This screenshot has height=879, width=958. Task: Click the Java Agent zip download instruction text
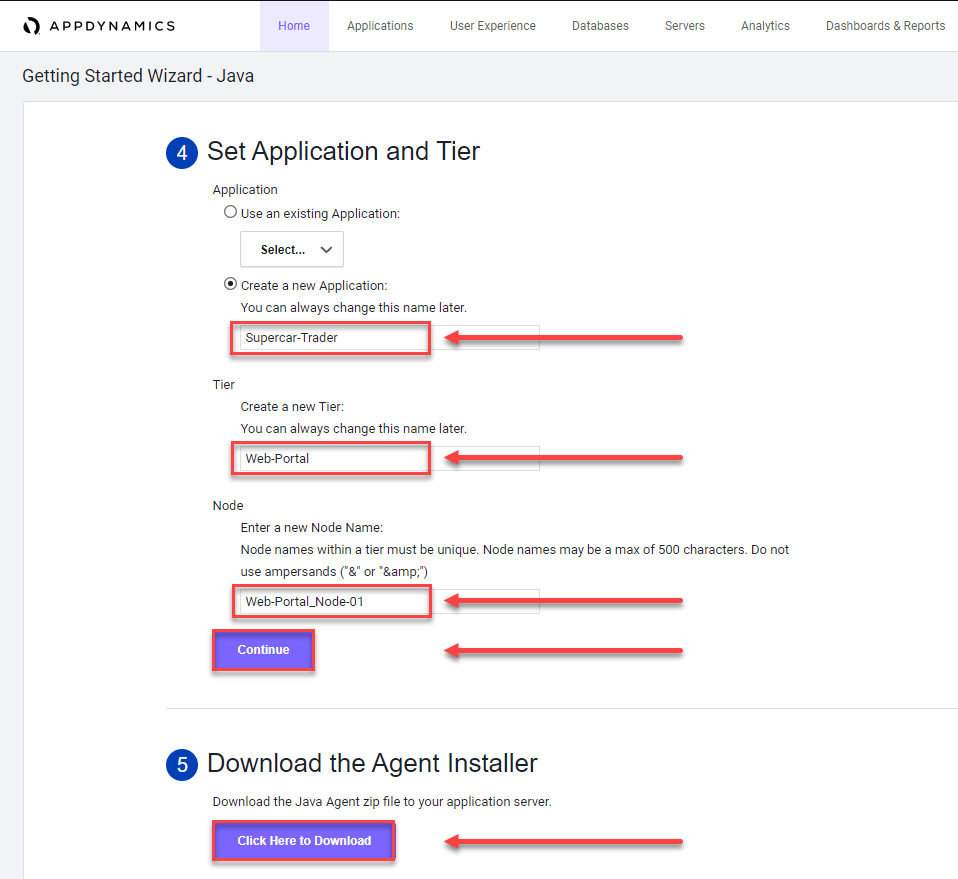pos(382,801)
